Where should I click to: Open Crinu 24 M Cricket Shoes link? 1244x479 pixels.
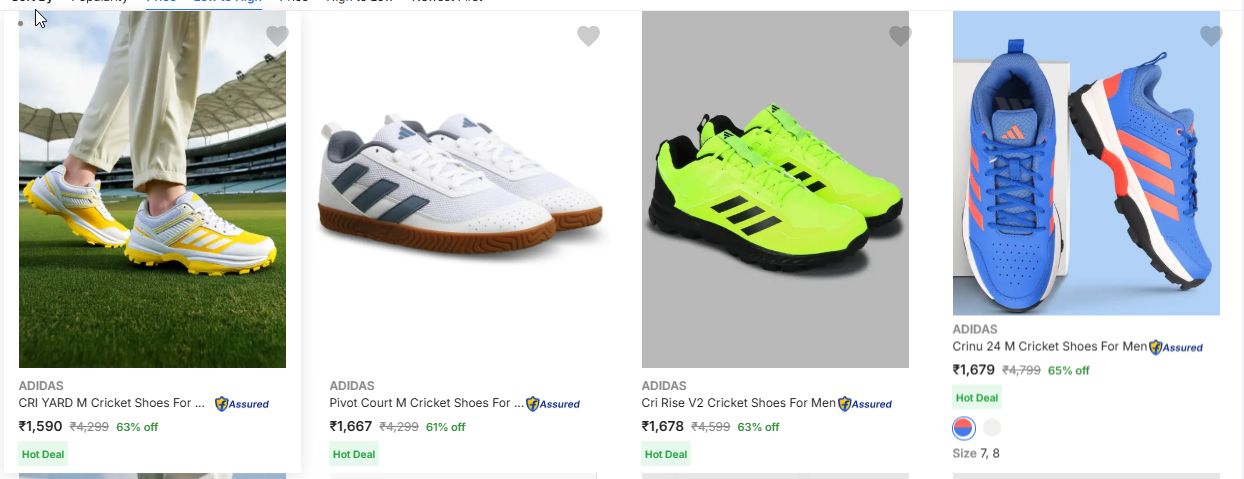pos(1049,346)
